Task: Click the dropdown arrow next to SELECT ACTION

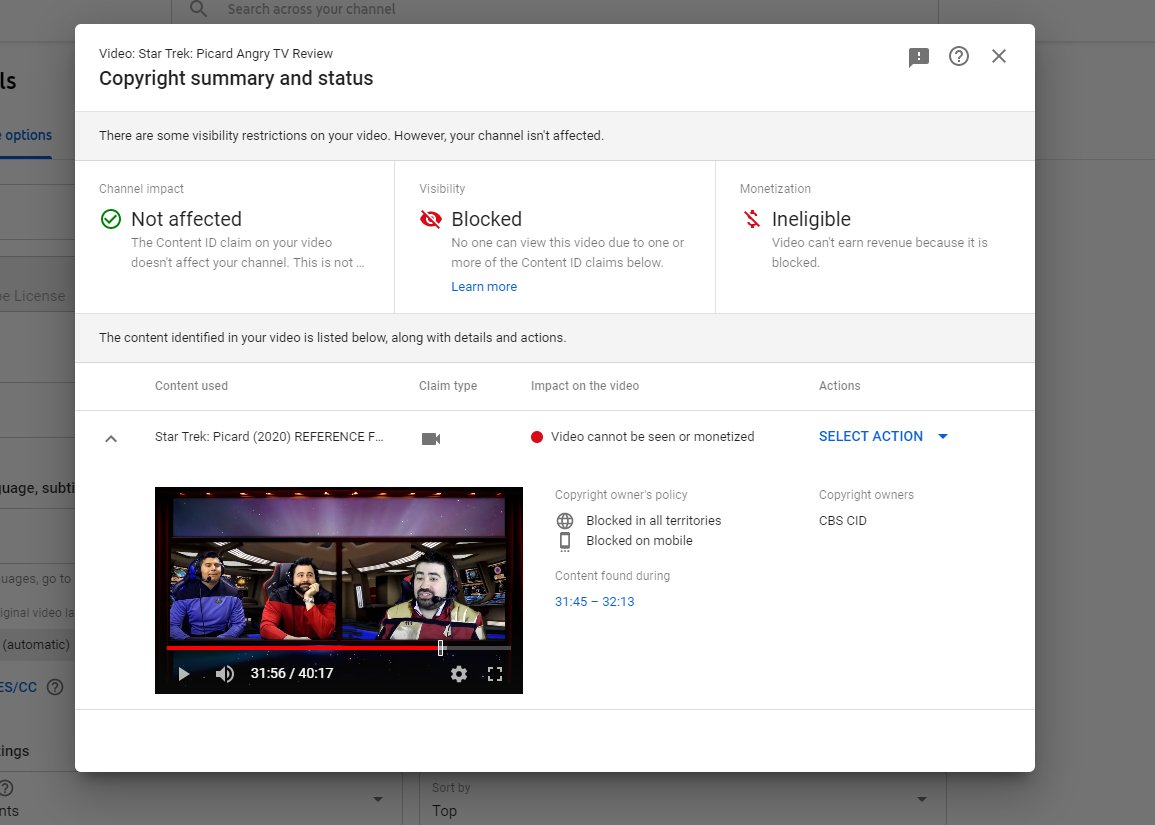Action: click(x=943, y=436)
